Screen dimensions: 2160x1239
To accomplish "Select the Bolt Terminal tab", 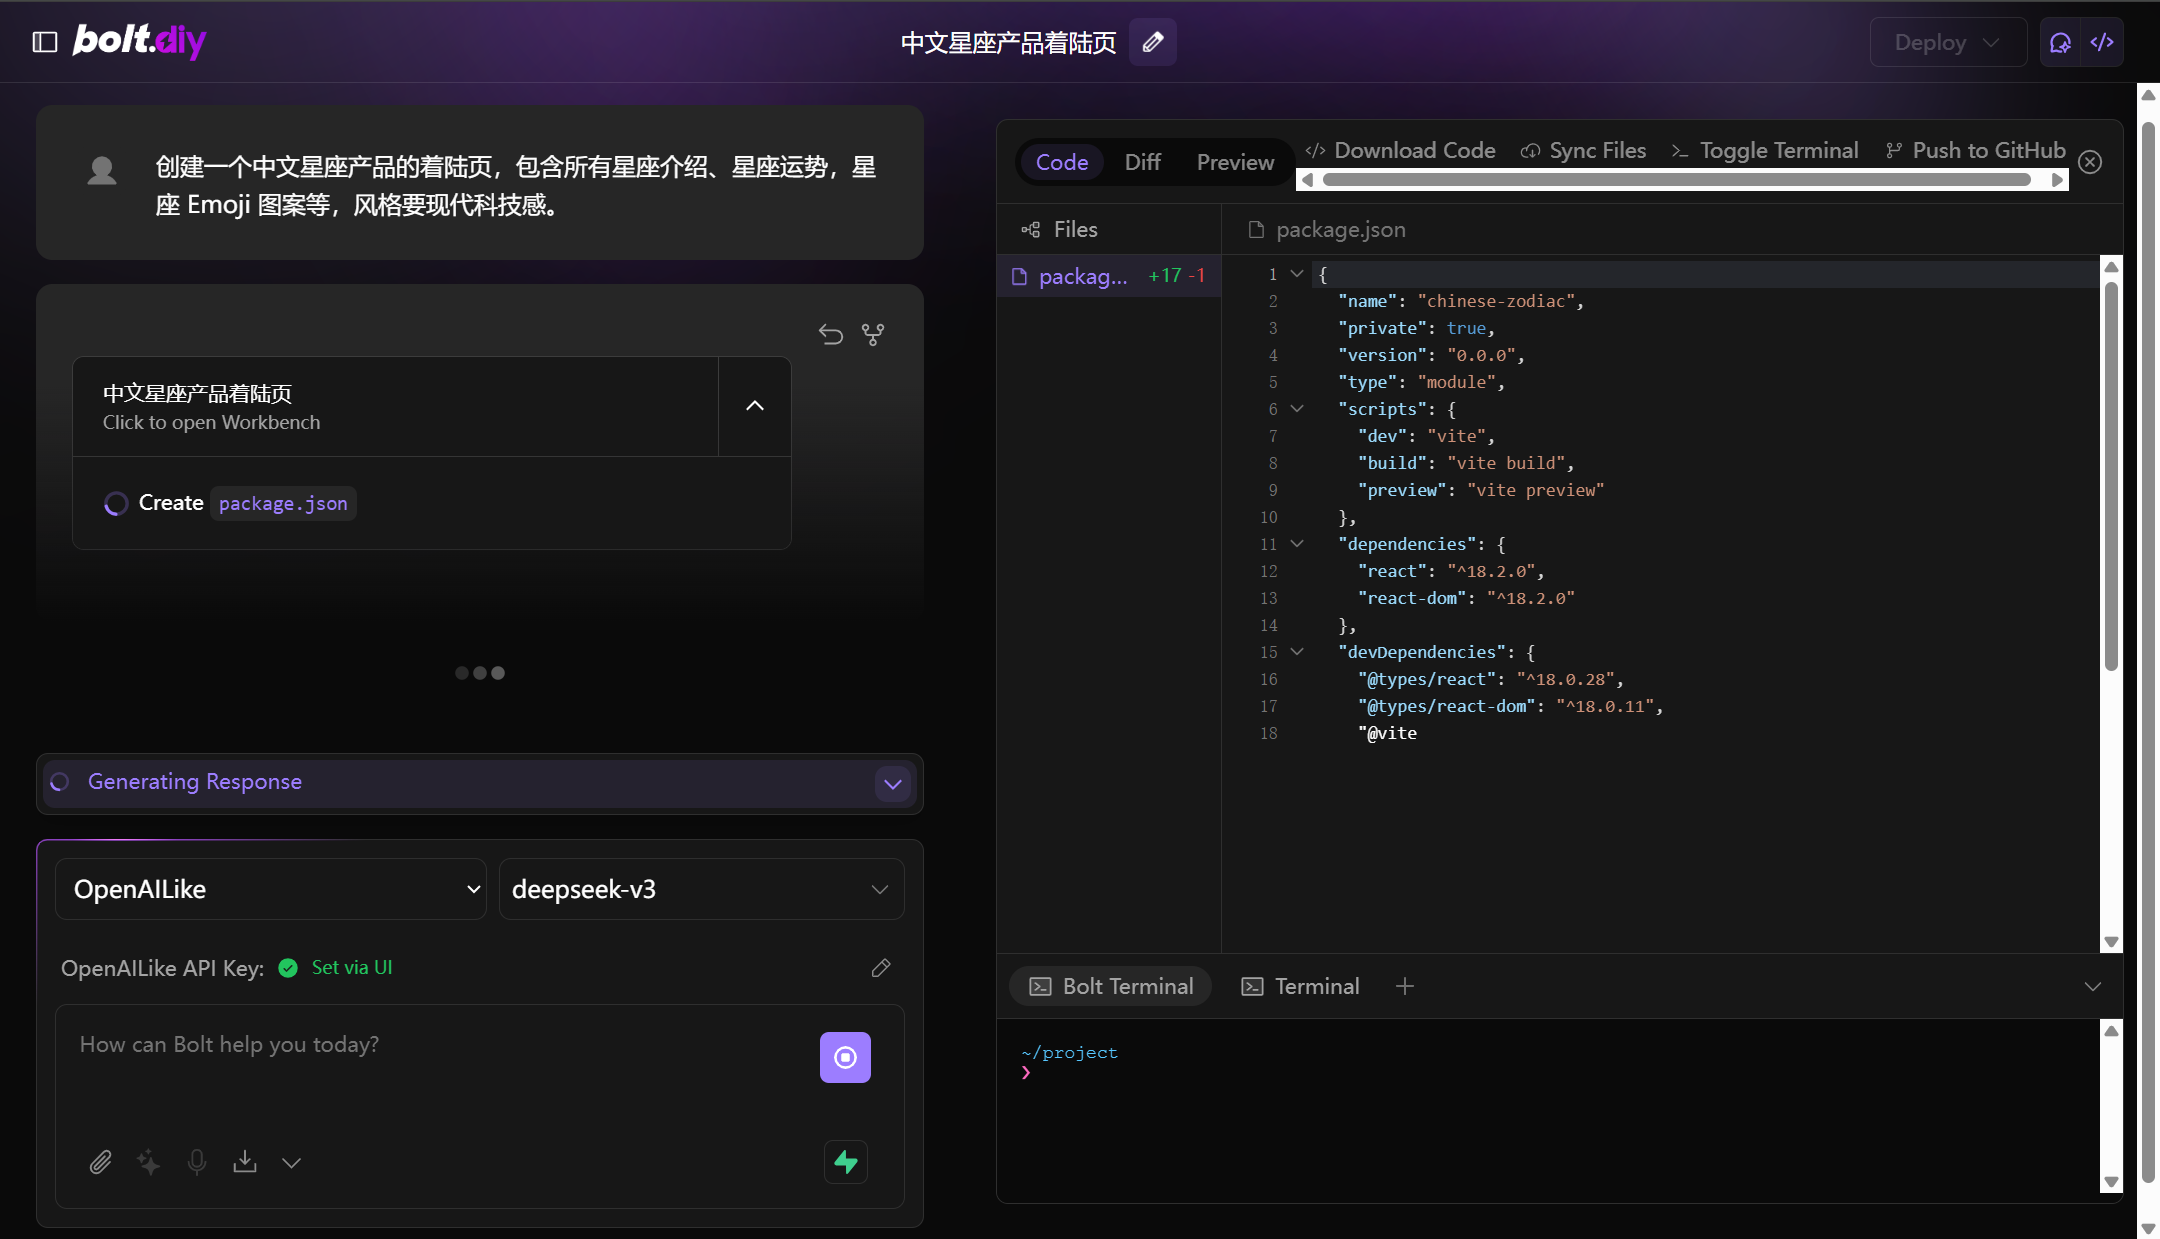I will [1111, 986].
